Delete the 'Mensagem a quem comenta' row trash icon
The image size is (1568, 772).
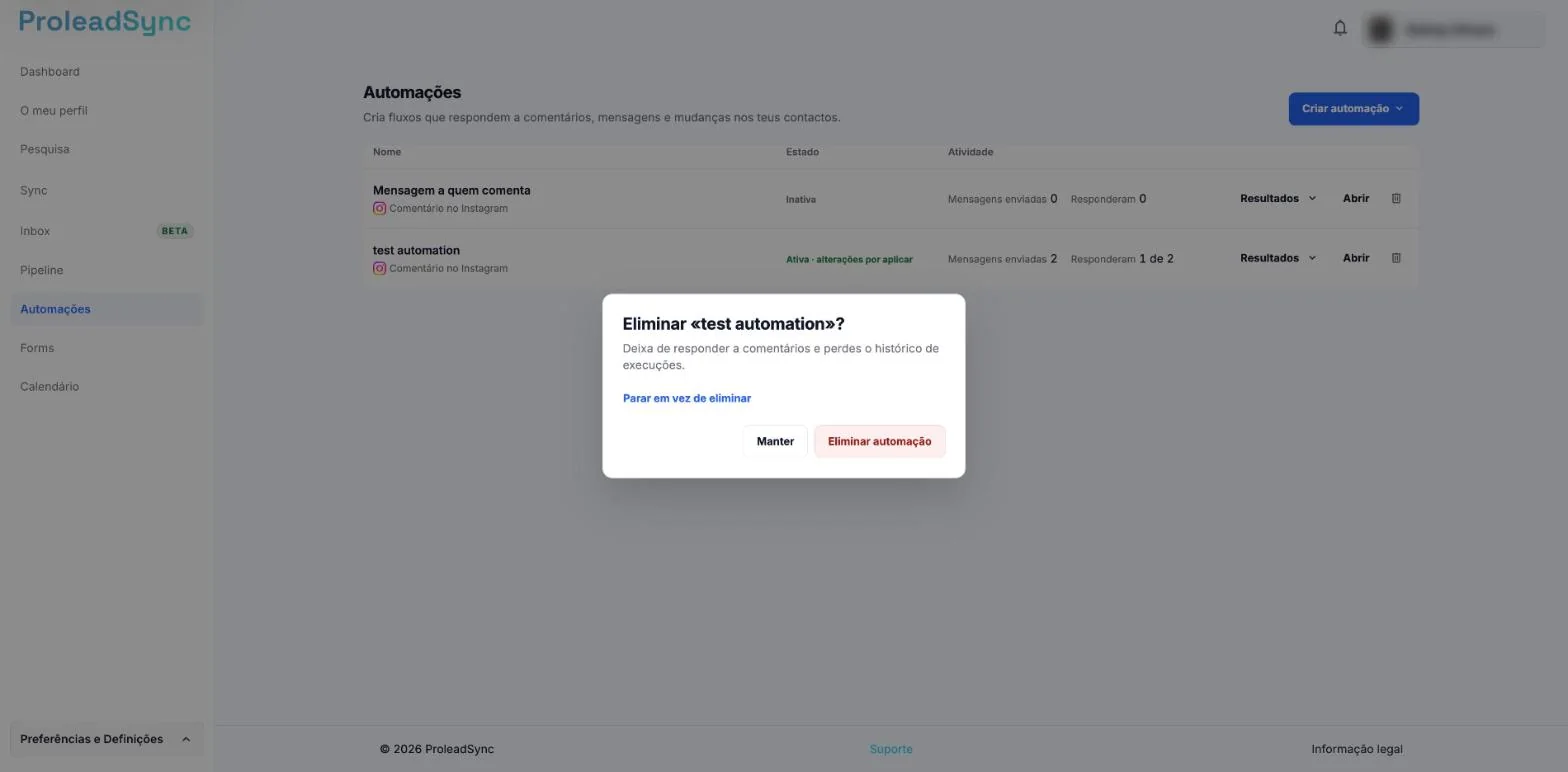click(x=1396, y=198)
